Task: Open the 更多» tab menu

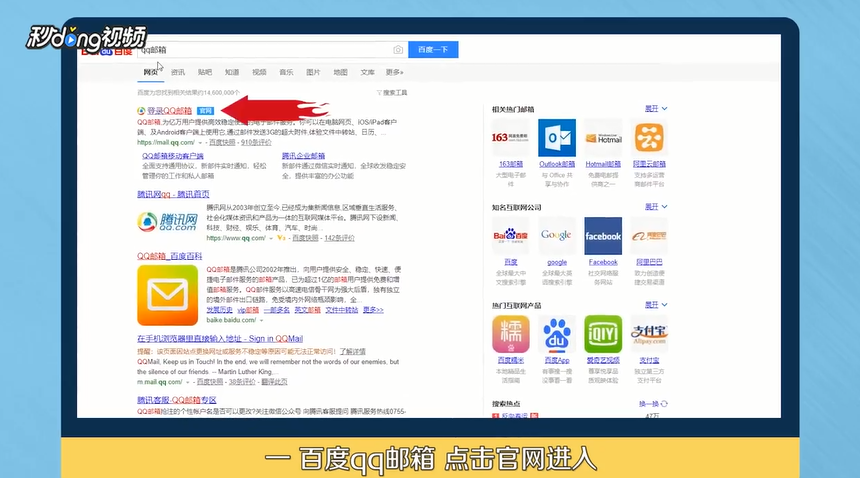Action: (394, 72)
